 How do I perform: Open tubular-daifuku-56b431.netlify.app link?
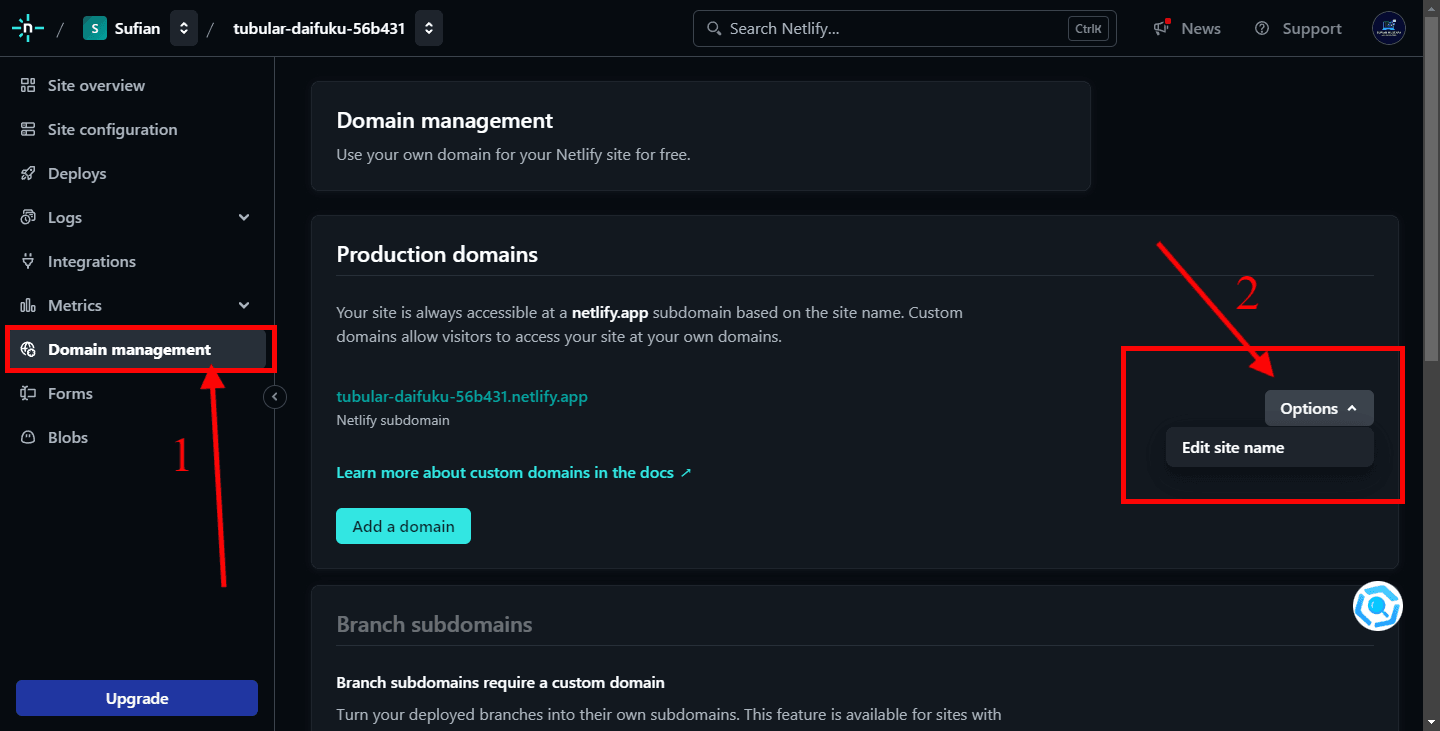point(462,396)
